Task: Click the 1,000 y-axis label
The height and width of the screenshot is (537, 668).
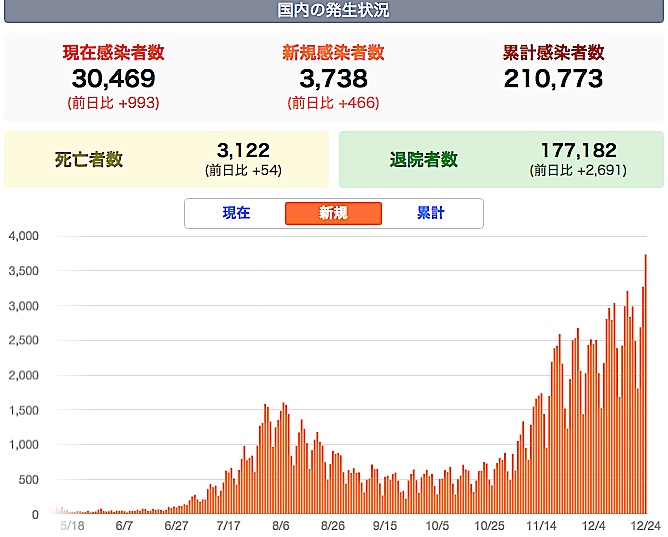Action: [23, 445]
